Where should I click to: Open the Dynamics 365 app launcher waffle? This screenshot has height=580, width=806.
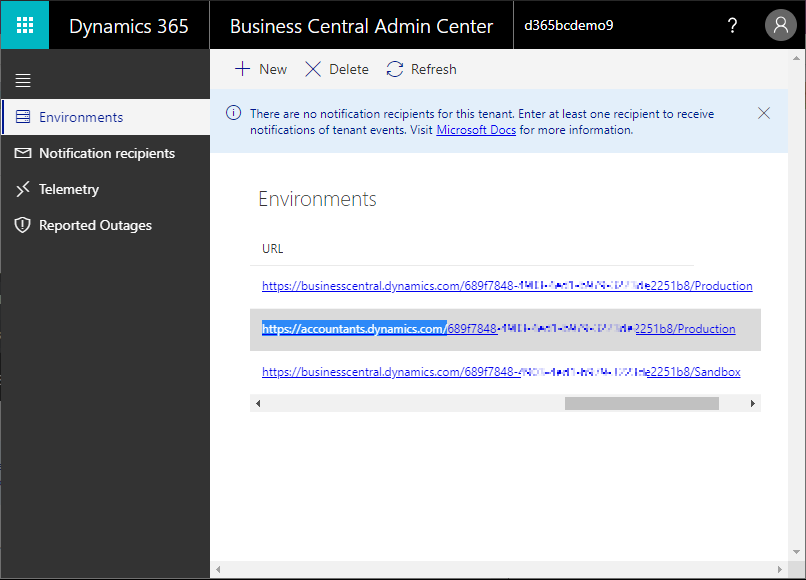(25, 25)
